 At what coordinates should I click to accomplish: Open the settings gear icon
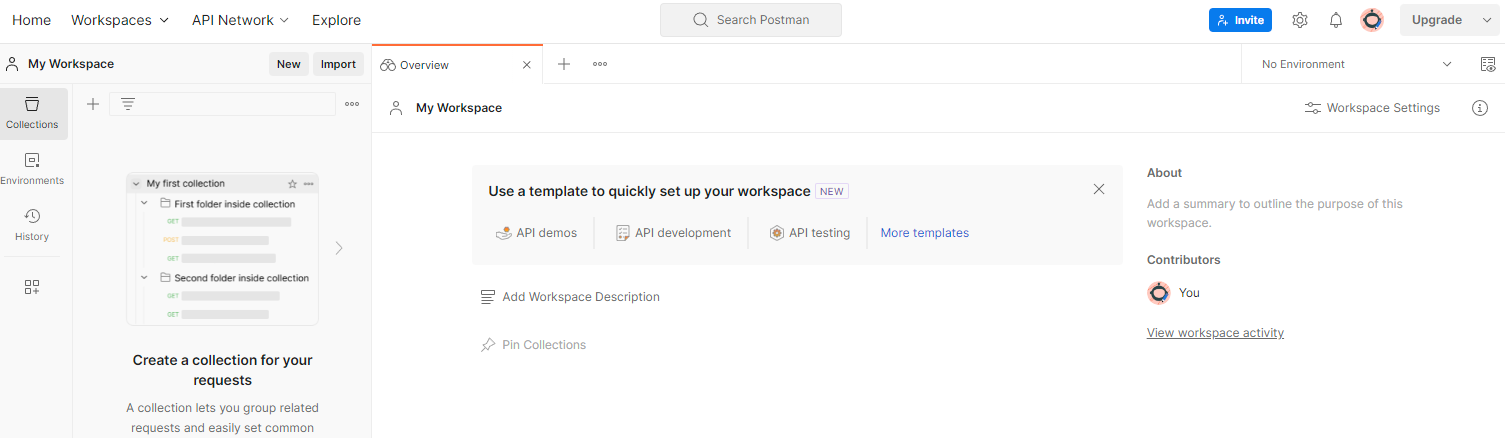point(1300,20)
